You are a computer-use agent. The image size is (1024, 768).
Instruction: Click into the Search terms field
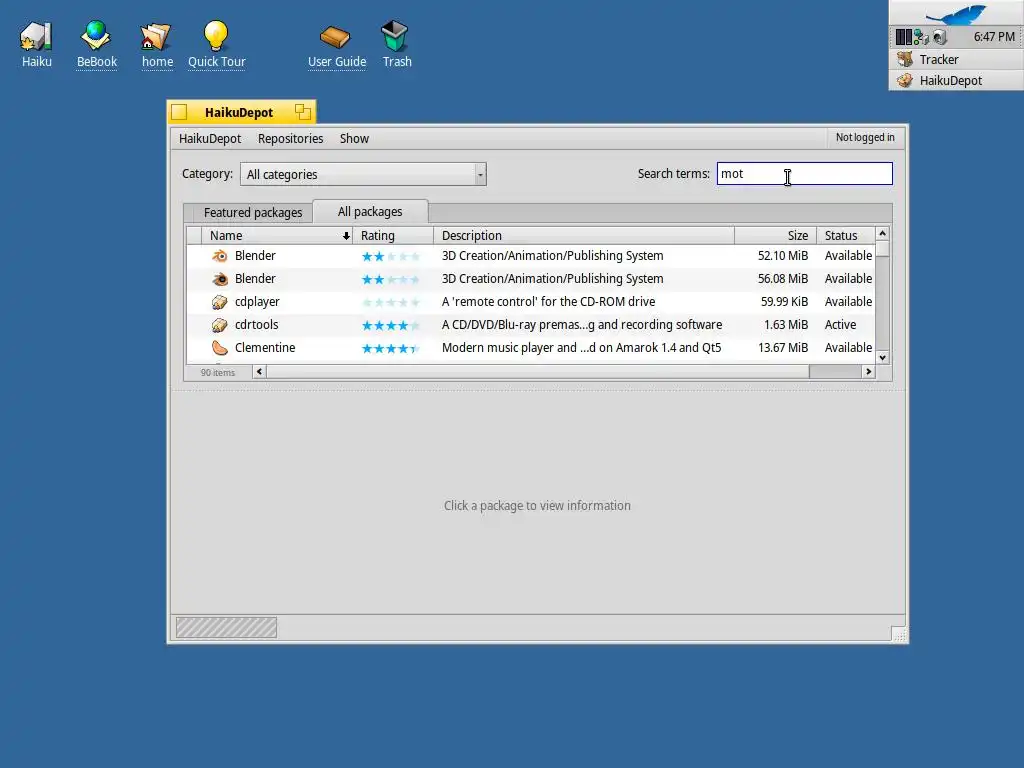pos(805,174)
